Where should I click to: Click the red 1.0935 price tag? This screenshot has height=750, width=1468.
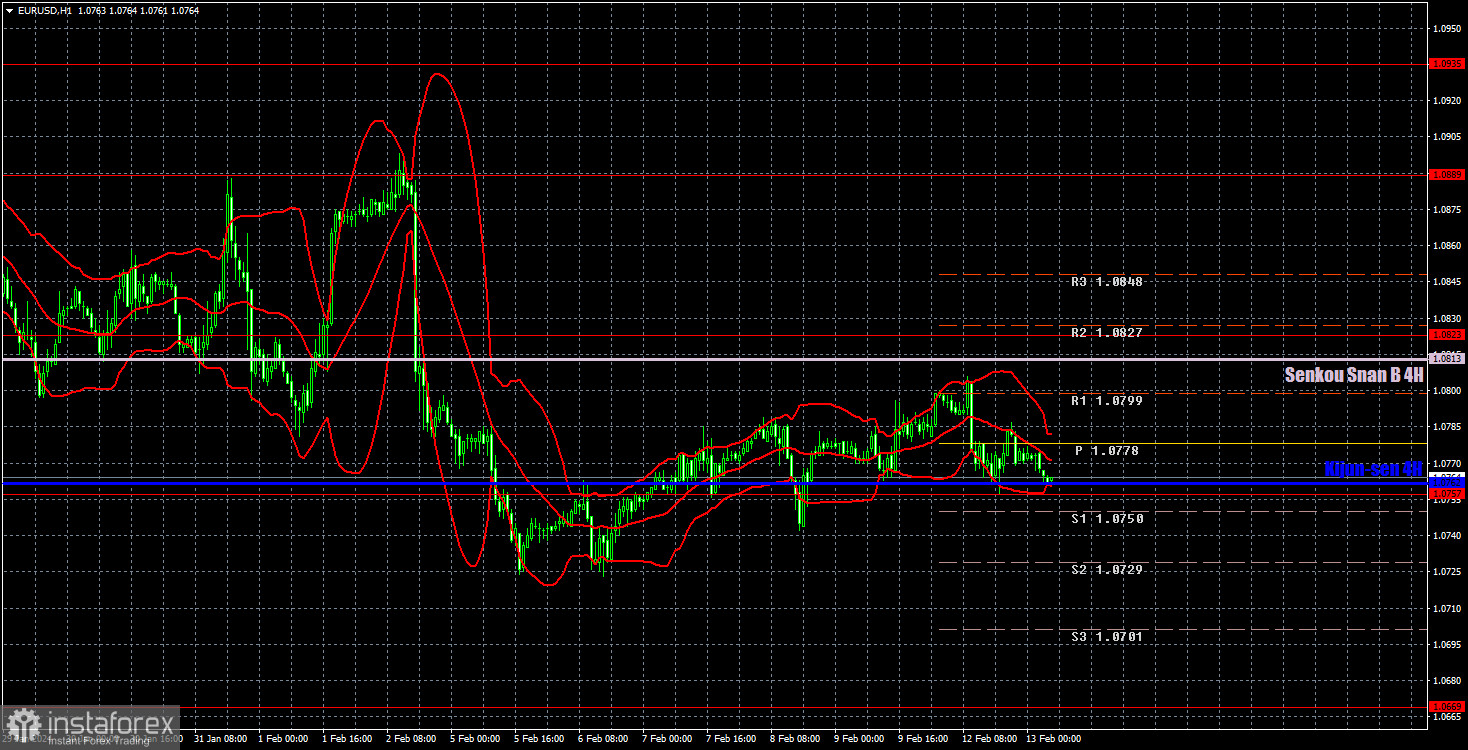pos(1447,64)
